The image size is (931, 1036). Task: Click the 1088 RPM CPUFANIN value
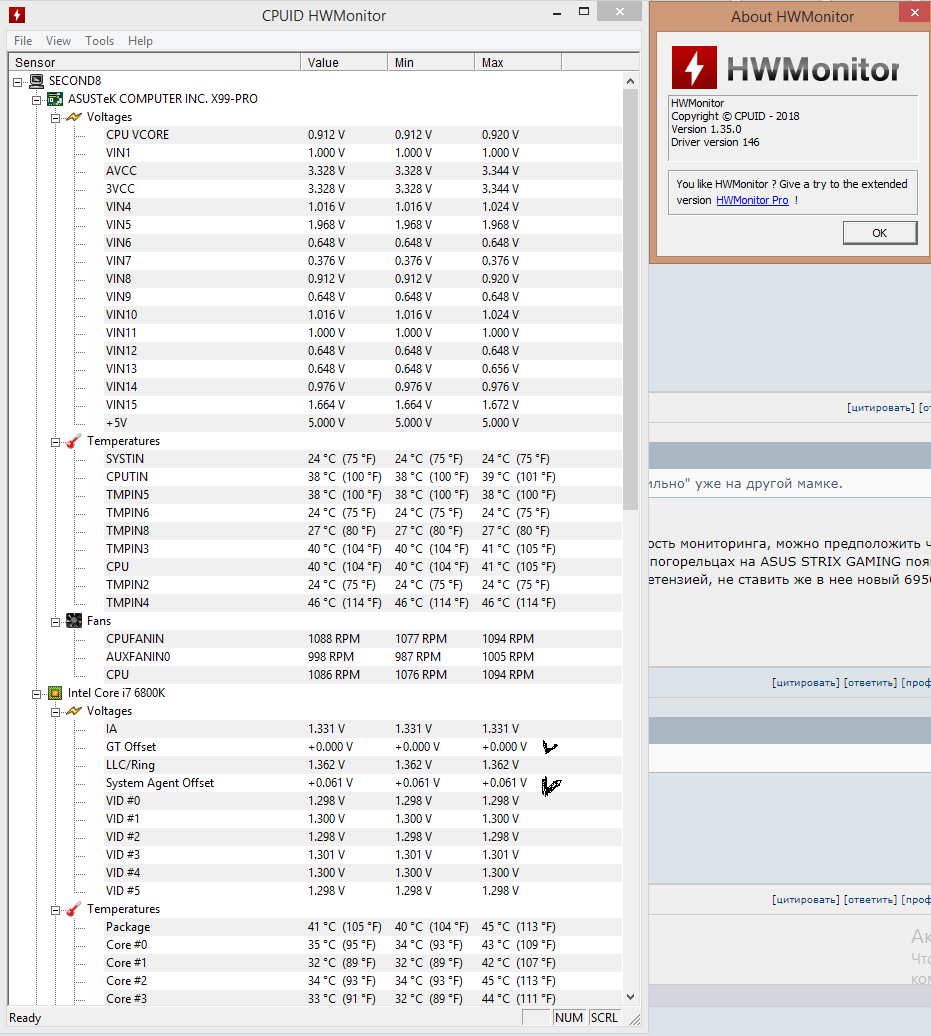[334, 639]
